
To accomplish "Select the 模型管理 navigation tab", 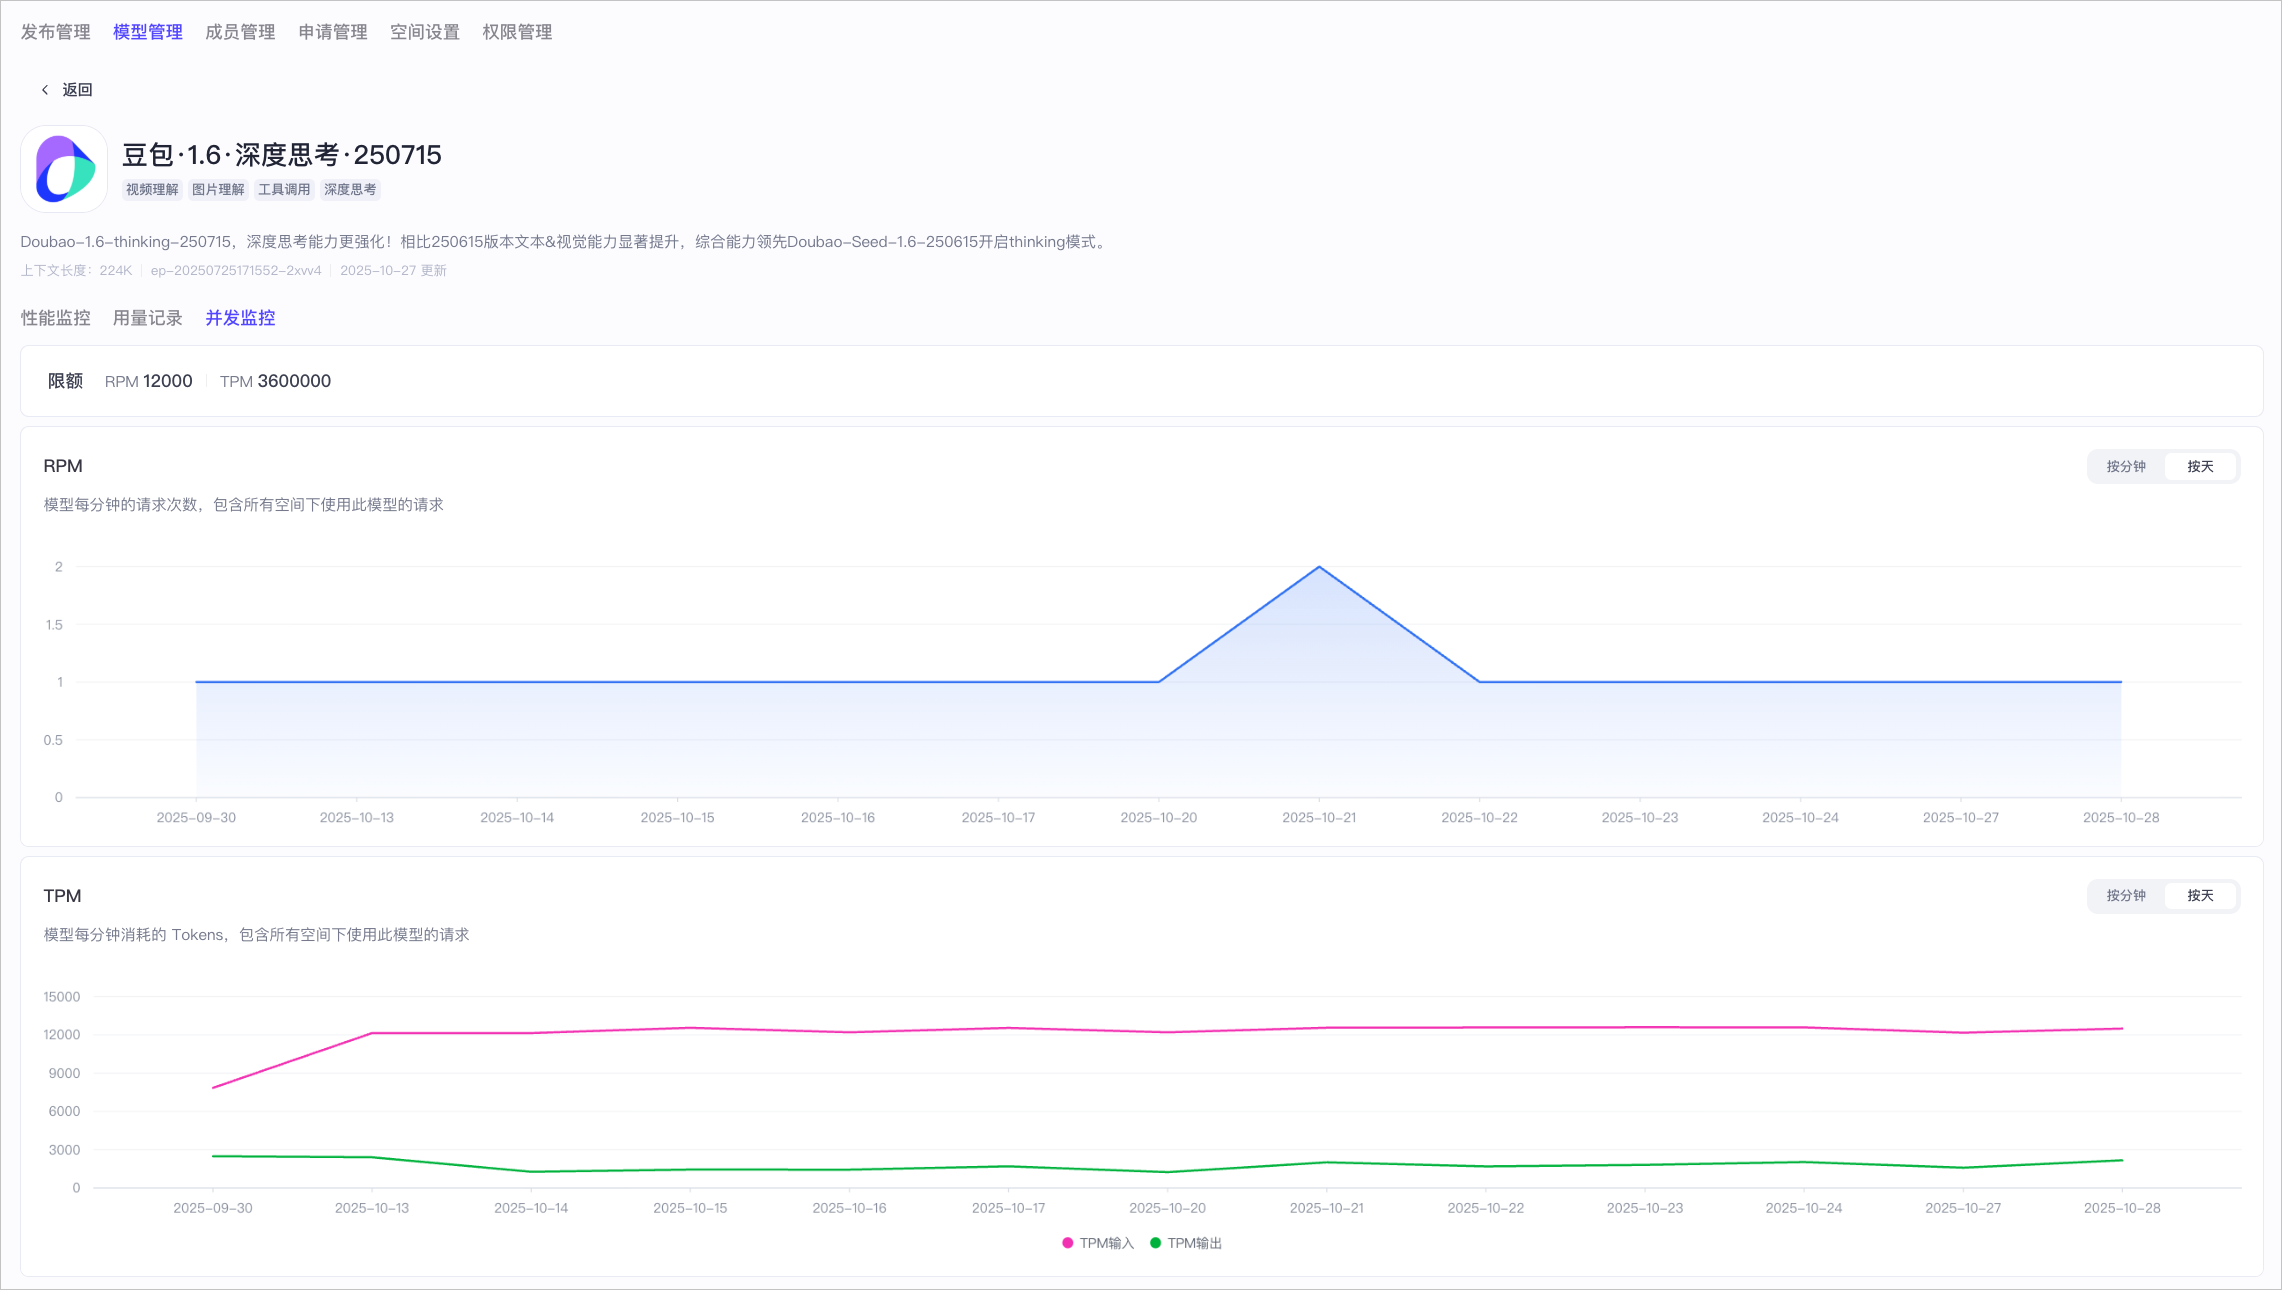I will 148,32.
